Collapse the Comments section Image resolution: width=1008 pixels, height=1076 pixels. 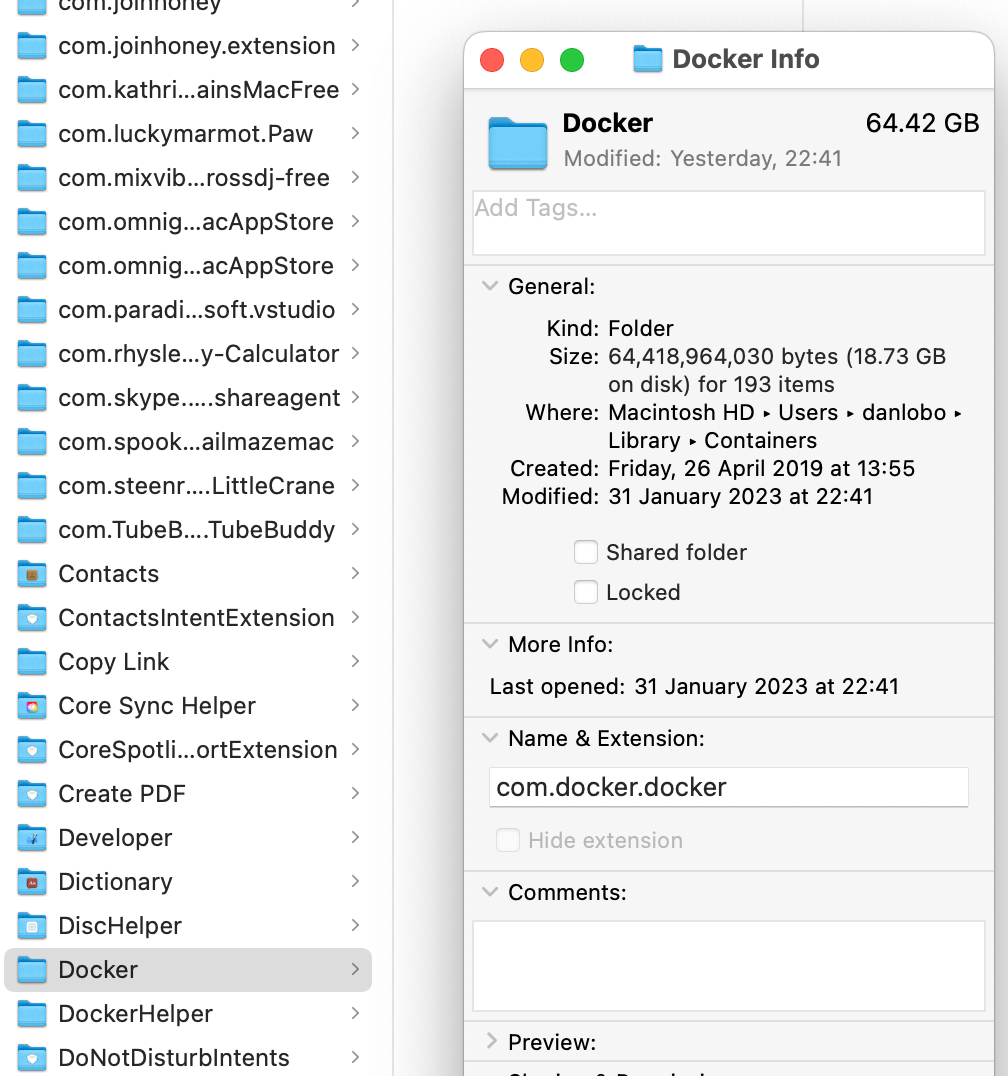pyautogui.click(x=490, y=891)
